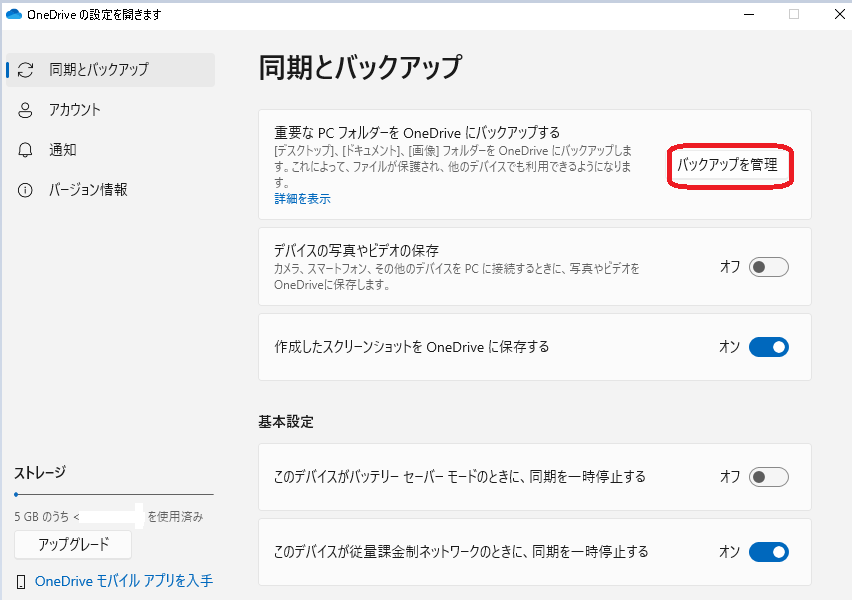Click the OneDrive cloud icon in title bar
Screen dimensions: 852x600
[14, 14]
